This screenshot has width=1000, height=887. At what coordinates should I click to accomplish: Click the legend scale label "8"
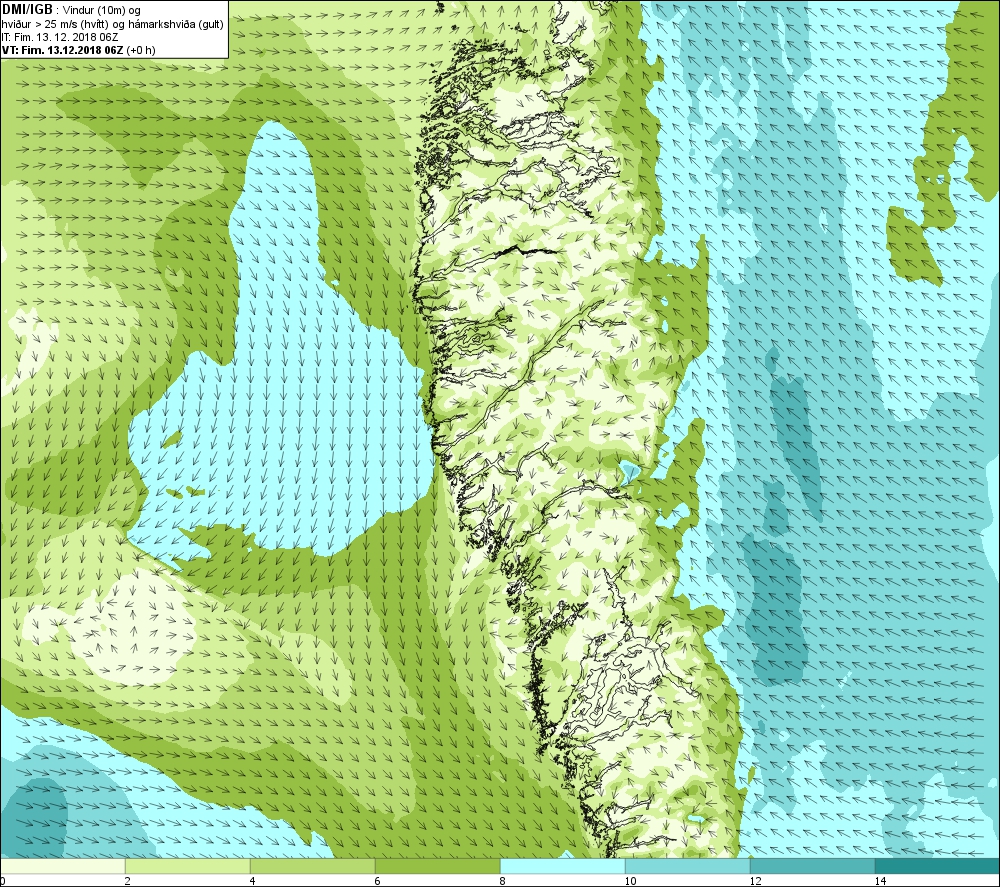tap(503, 881)
